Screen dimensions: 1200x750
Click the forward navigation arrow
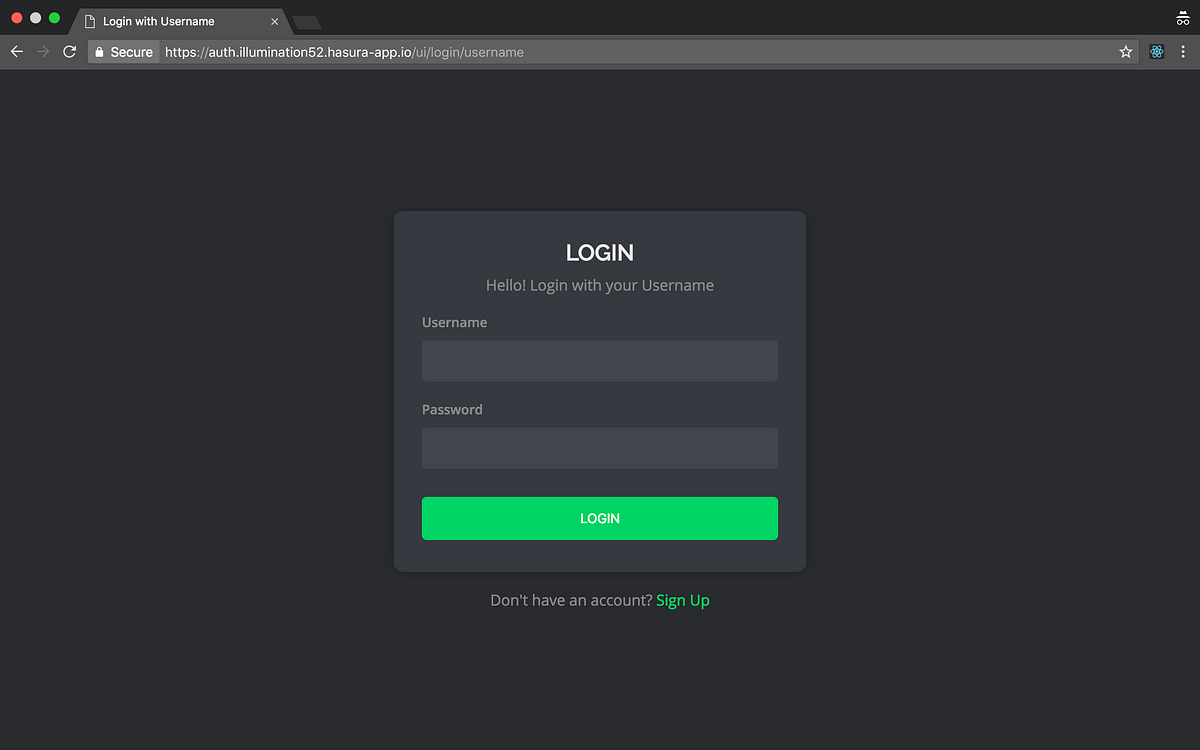click(x=42, y=51)
